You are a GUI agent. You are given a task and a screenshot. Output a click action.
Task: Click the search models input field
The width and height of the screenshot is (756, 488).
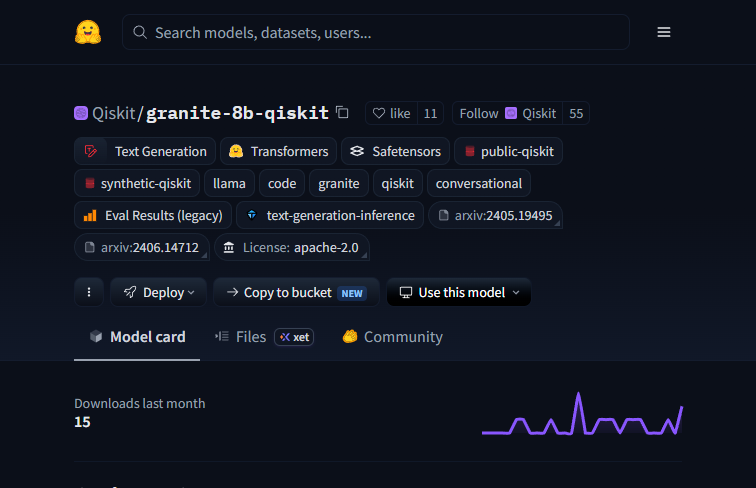click(376, 32)
